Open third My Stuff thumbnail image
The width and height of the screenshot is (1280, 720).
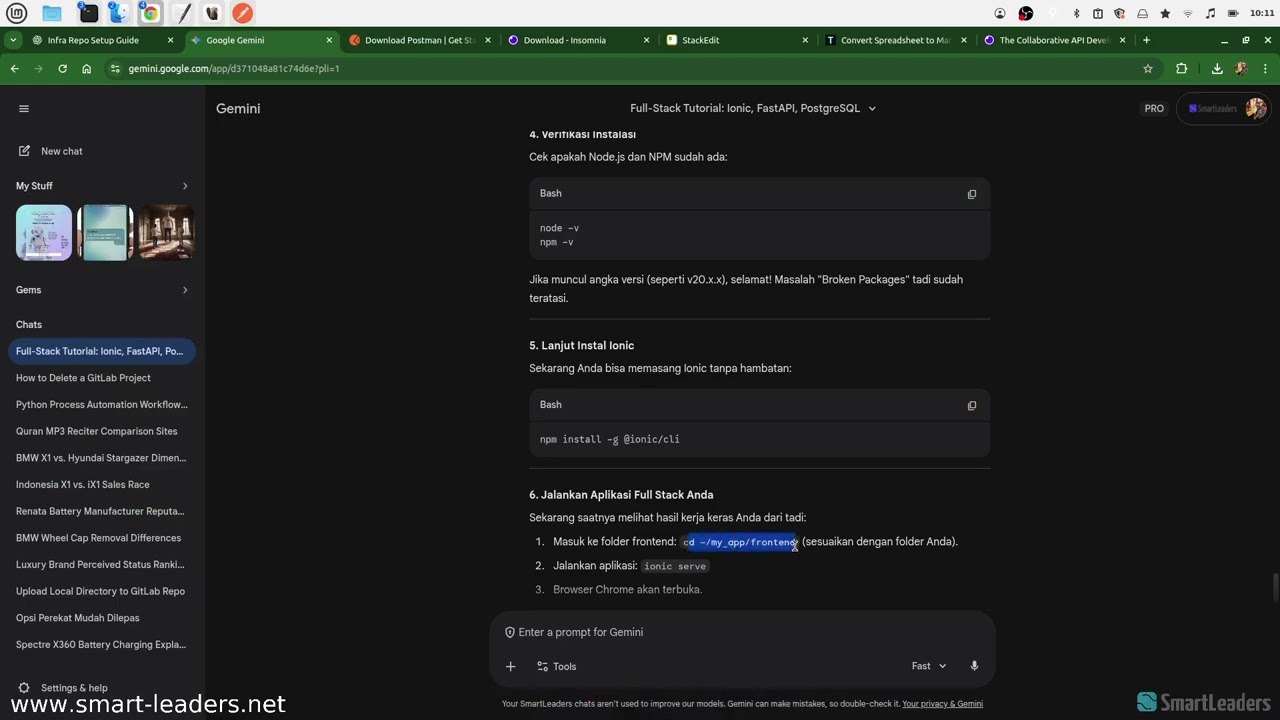[x=166, y=232]
